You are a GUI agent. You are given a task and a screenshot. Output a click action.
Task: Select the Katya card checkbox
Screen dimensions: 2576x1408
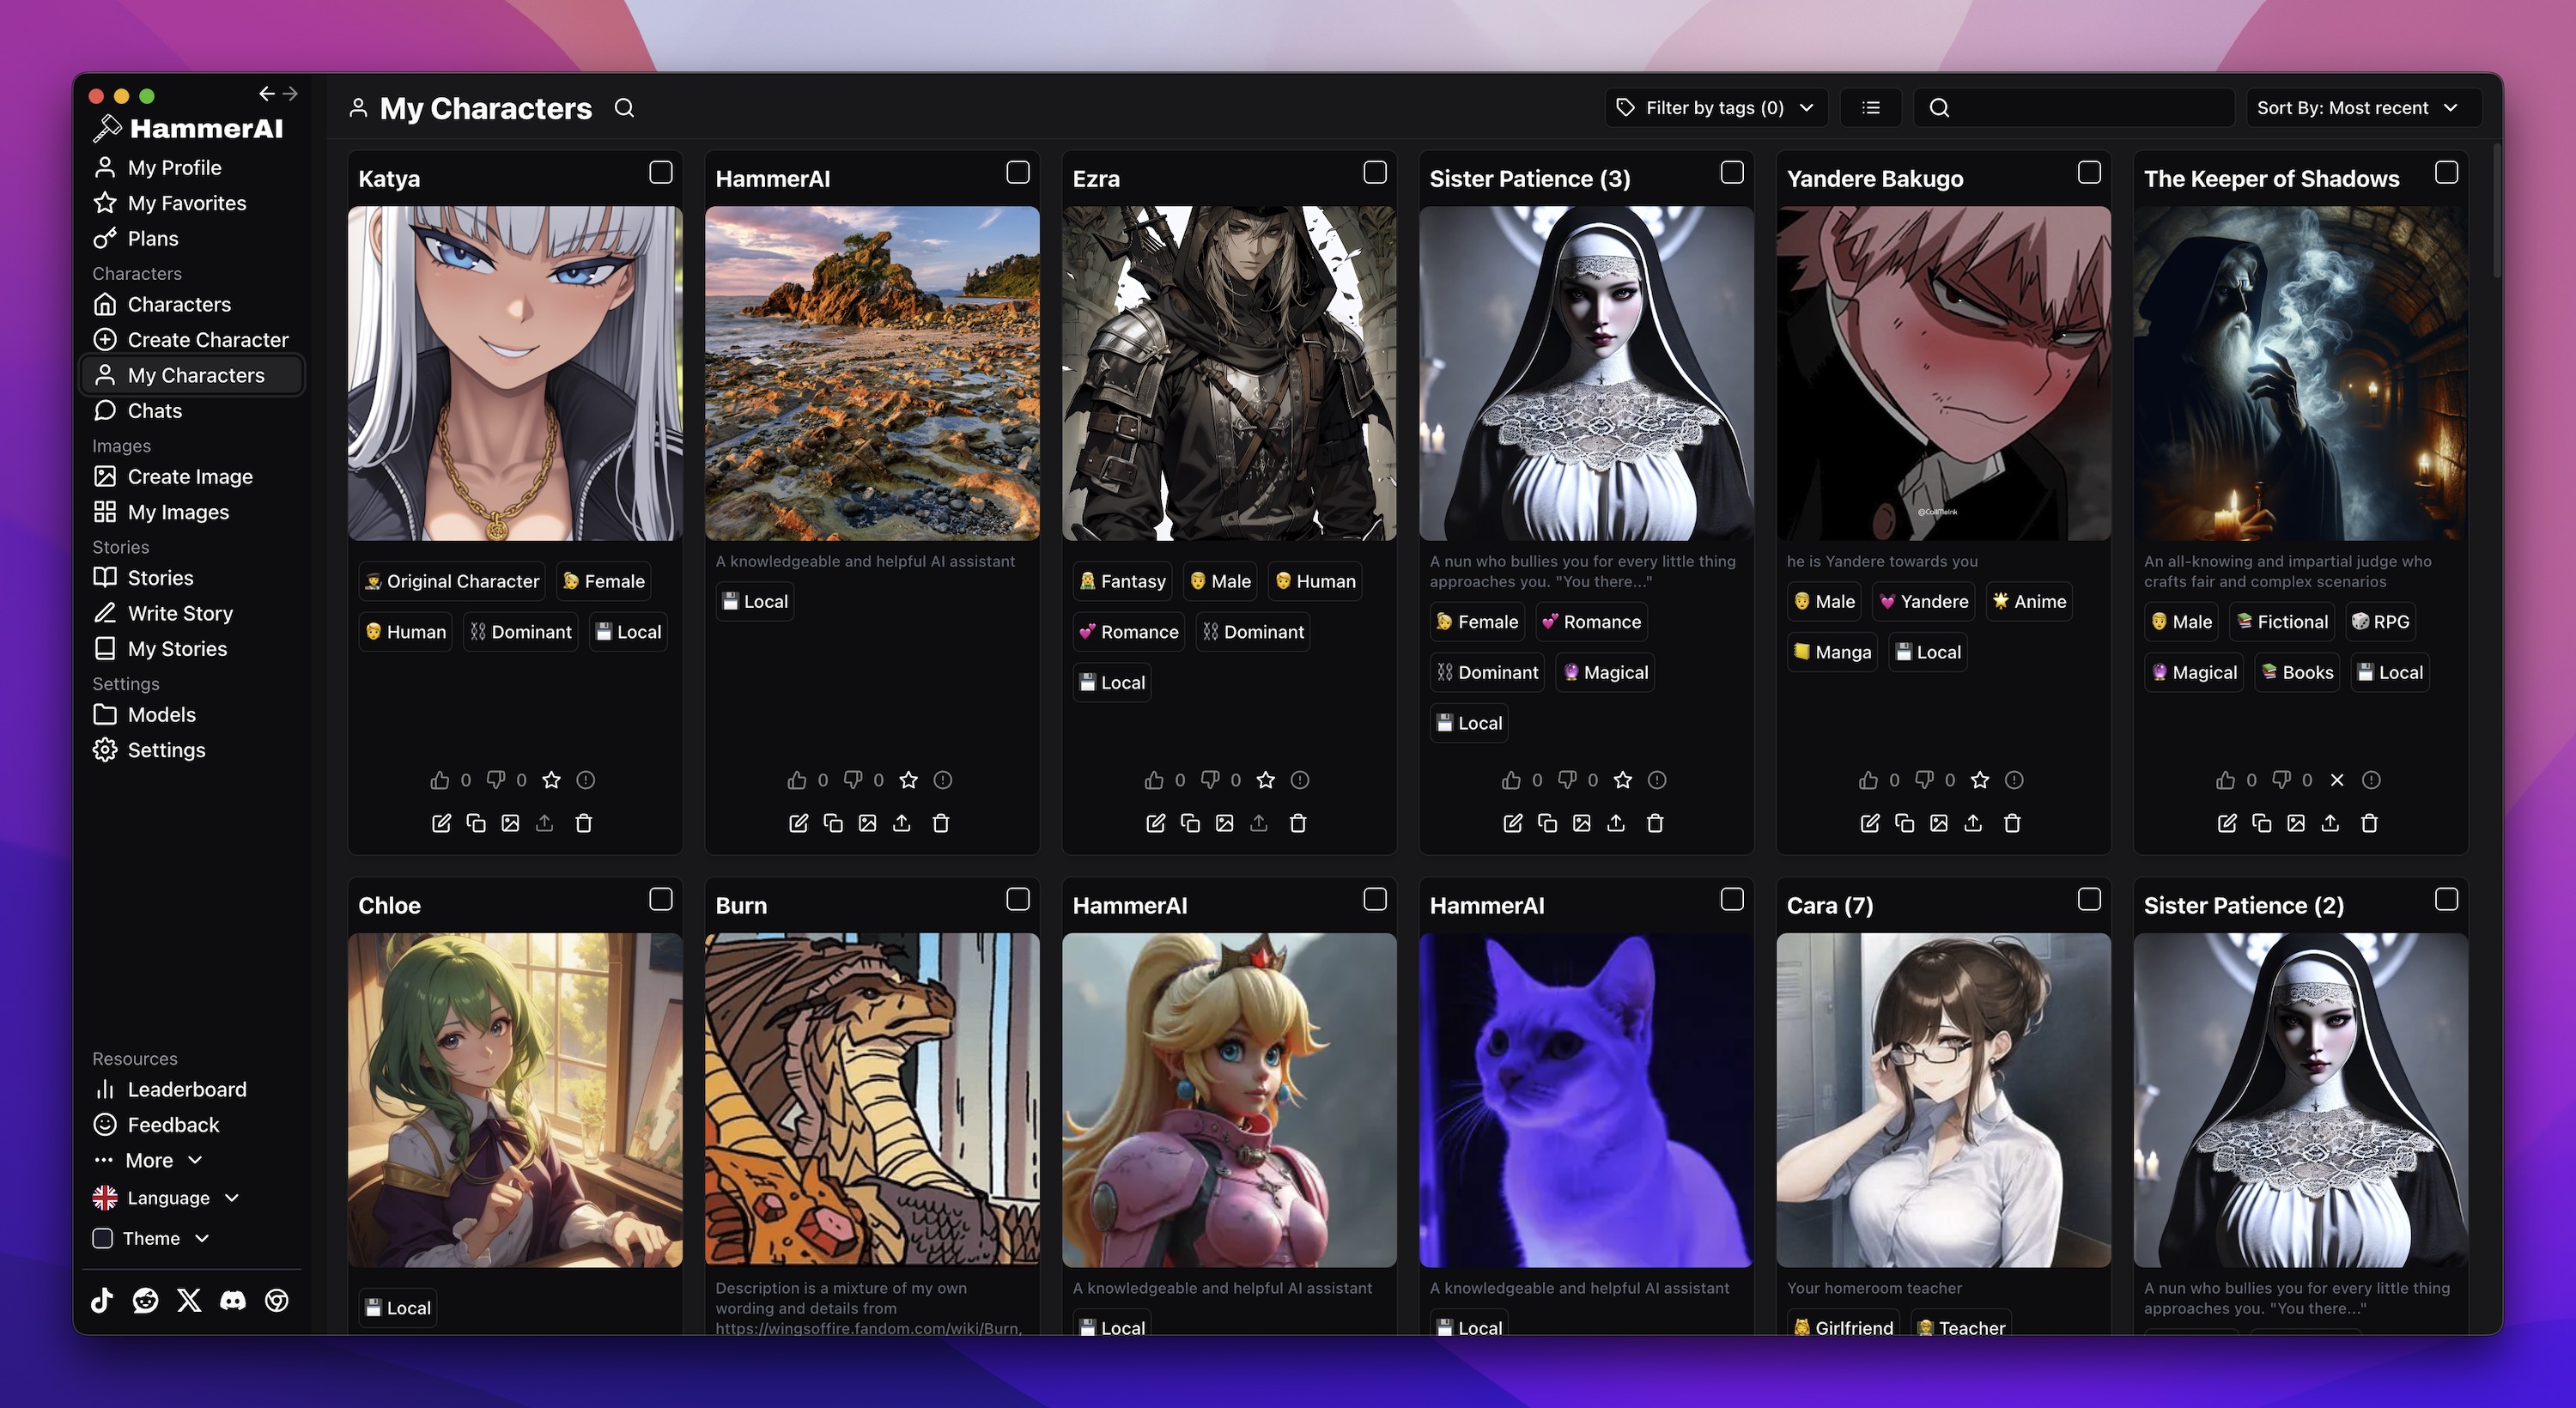point(660,172)
